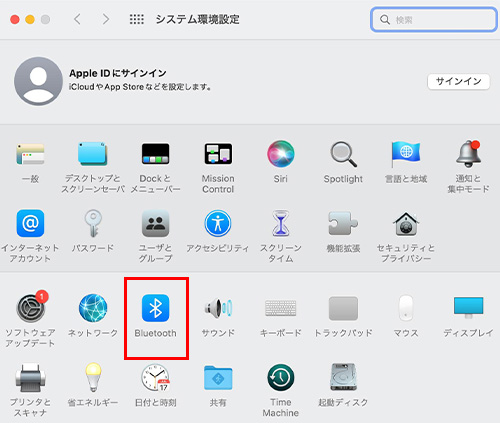Screen dimensions: 500x423
Task: Open Dockとメニューバー preferences
Action: coord(155,154)
